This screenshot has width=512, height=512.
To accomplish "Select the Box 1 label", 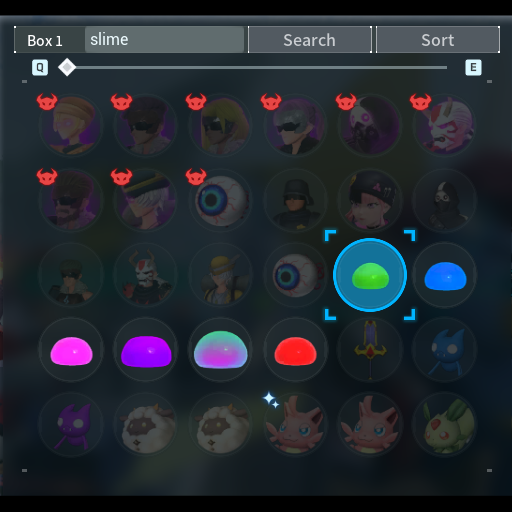I will pos(45,41).
